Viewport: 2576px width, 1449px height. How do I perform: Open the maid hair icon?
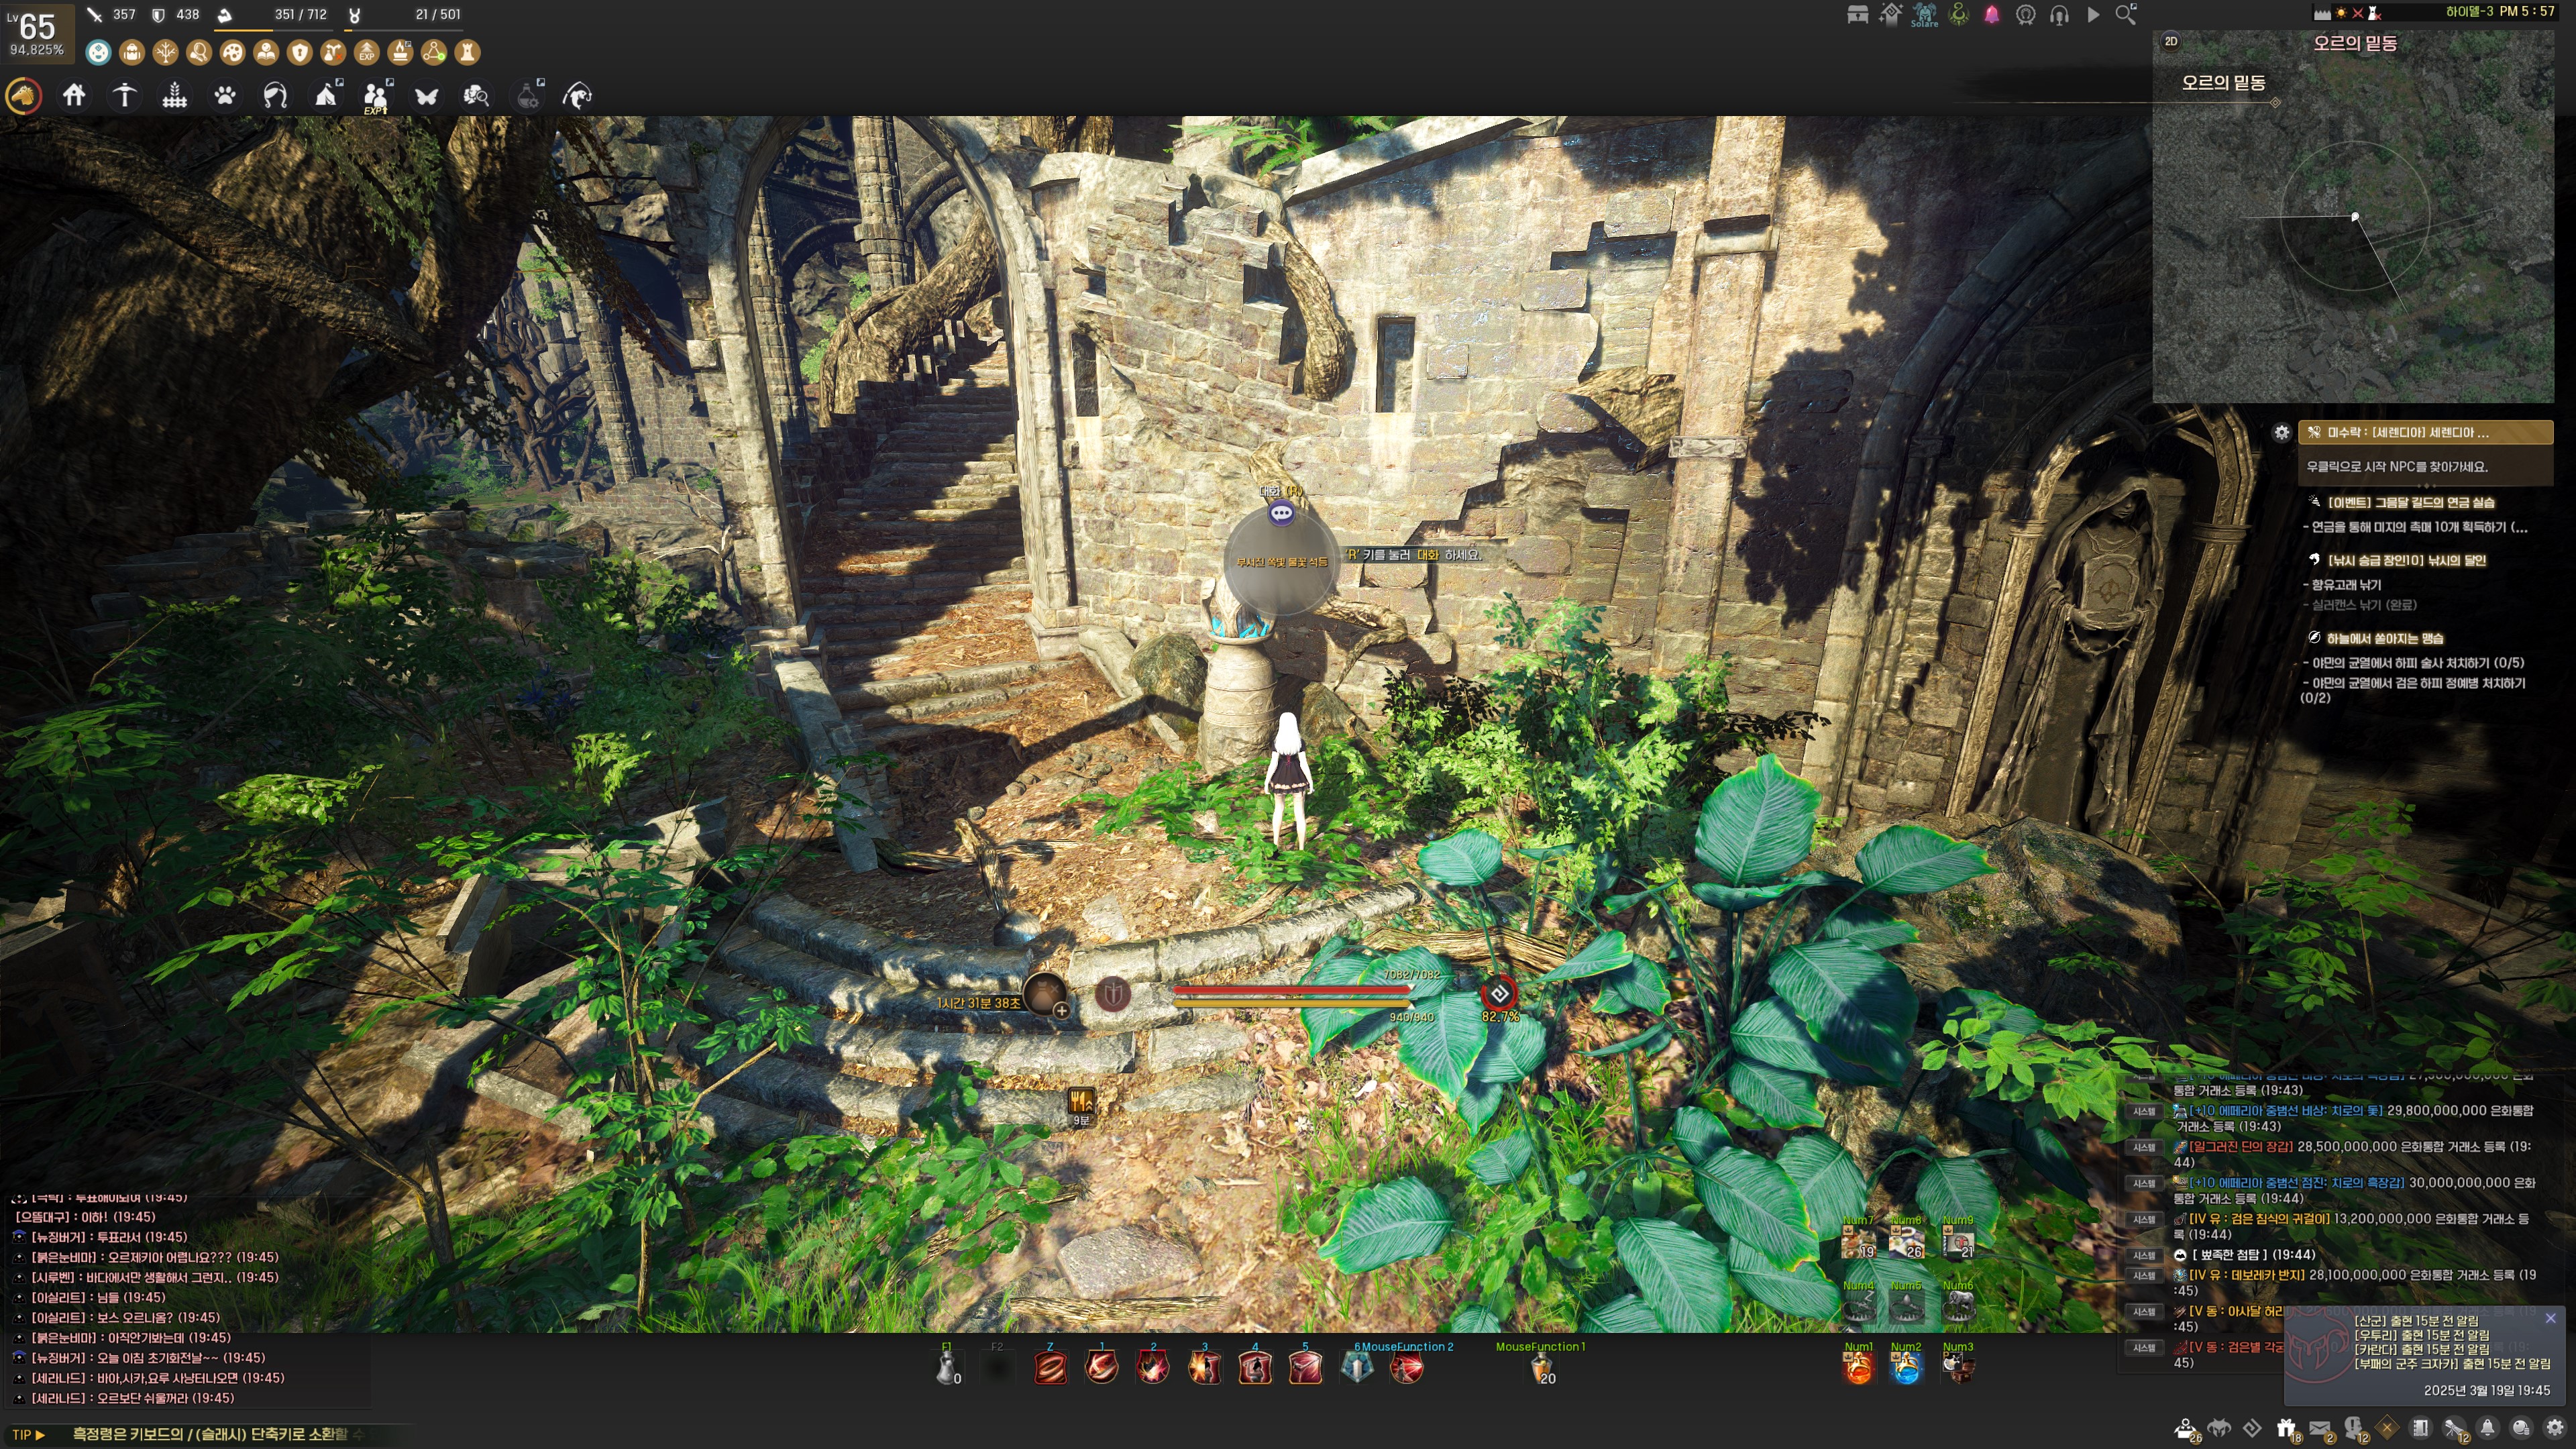pyautogui.click(x=275, y=96)
